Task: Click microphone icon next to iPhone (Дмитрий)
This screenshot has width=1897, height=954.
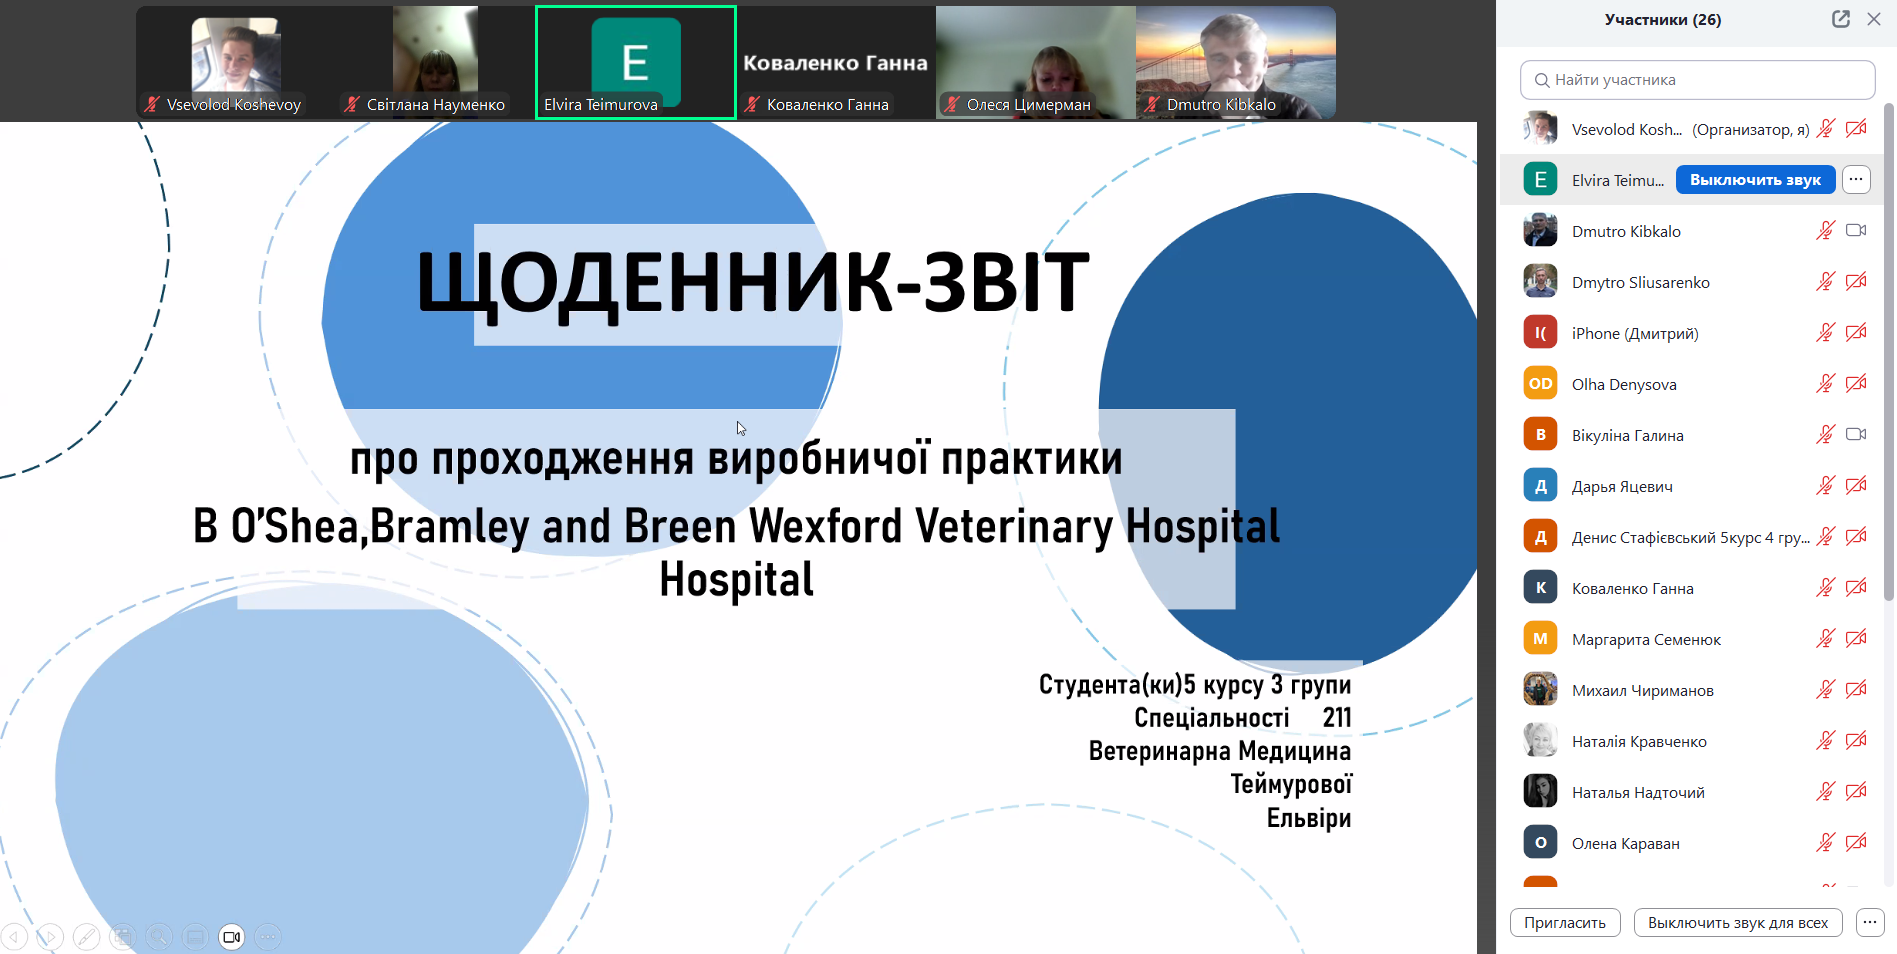Action: tap(1826, 333)
